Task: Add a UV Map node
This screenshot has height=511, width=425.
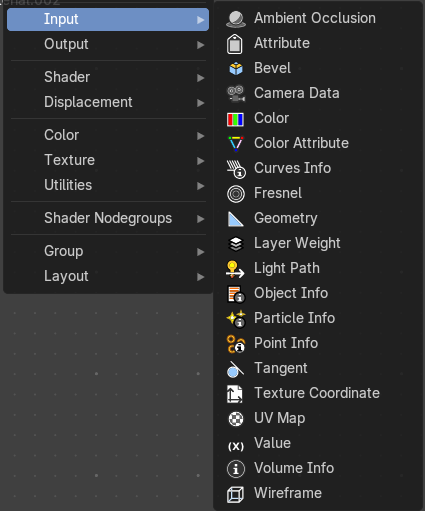Action: pos(319,419)
